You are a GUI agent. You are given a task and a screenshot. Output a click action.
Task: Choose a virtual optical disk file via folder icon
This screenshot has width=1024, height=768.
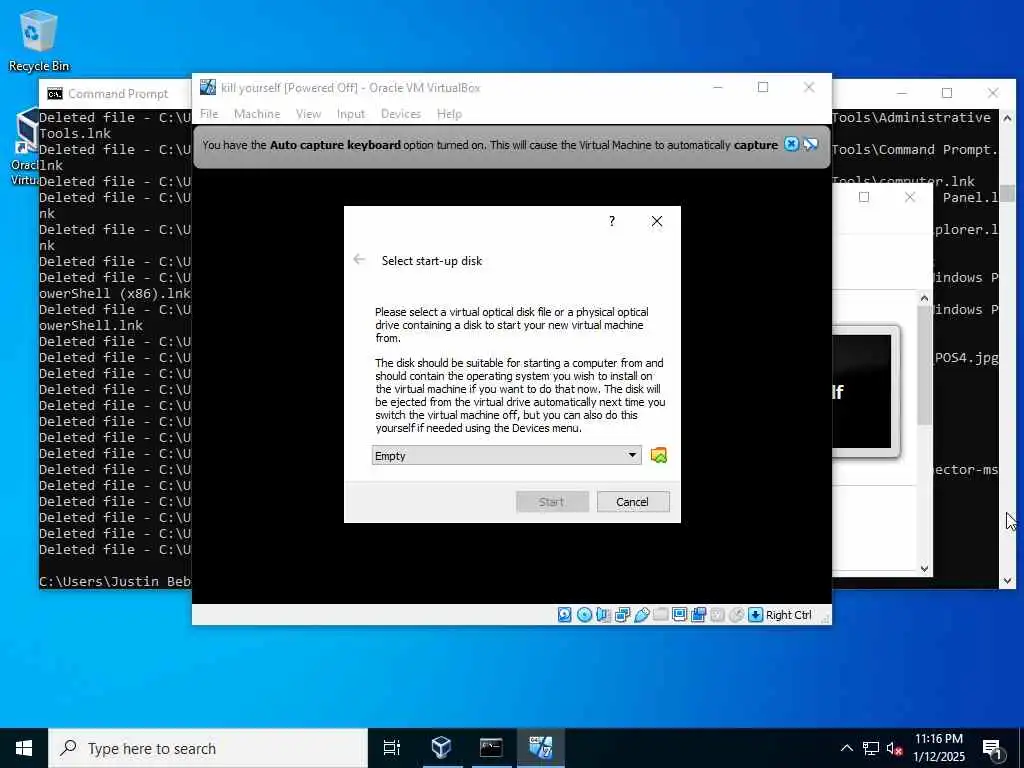click(x=659, y=455)
